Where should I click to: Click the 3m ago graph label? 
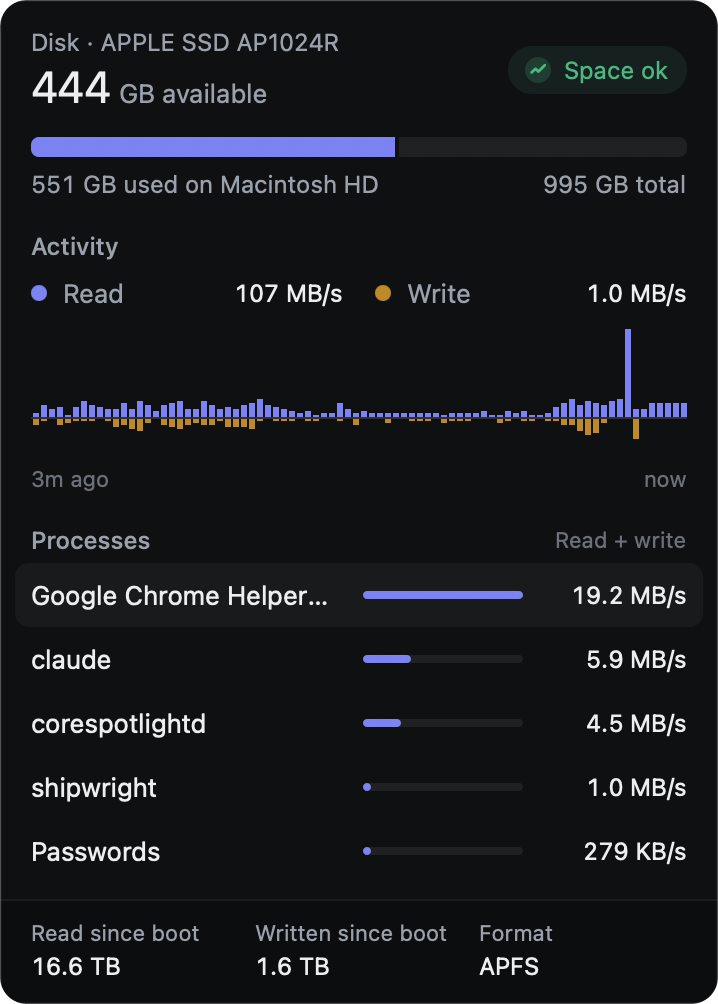[70, 480]
